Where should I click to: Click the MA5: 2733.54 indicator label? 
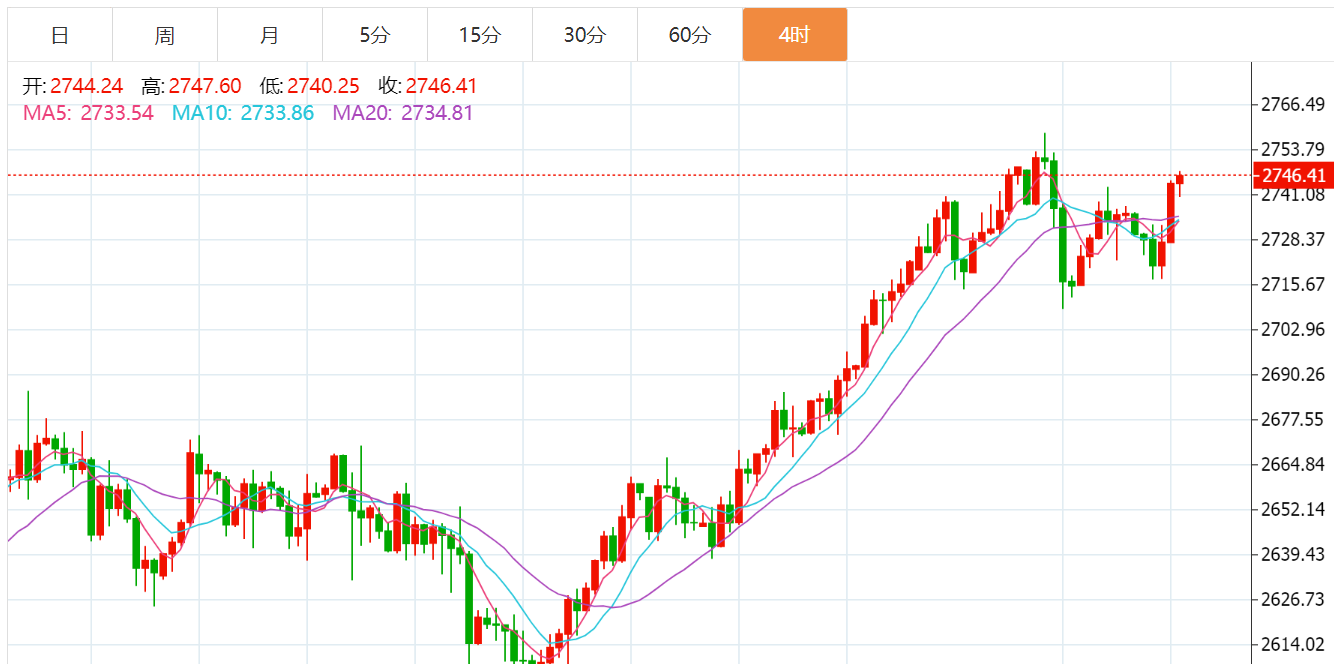coord(89,113)
